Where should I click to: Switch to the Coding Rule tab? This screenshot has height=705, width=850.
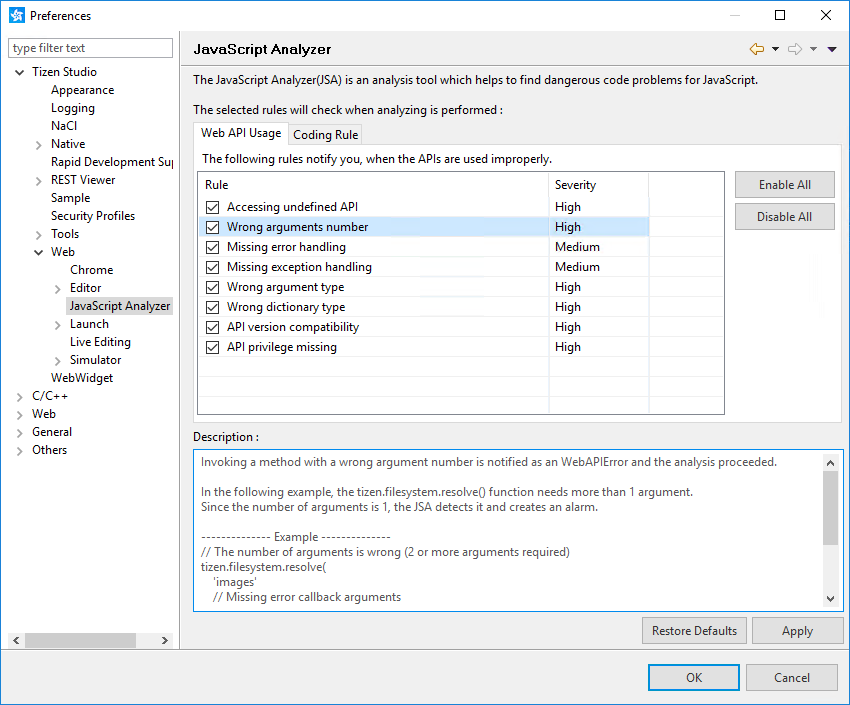(325, 135)
